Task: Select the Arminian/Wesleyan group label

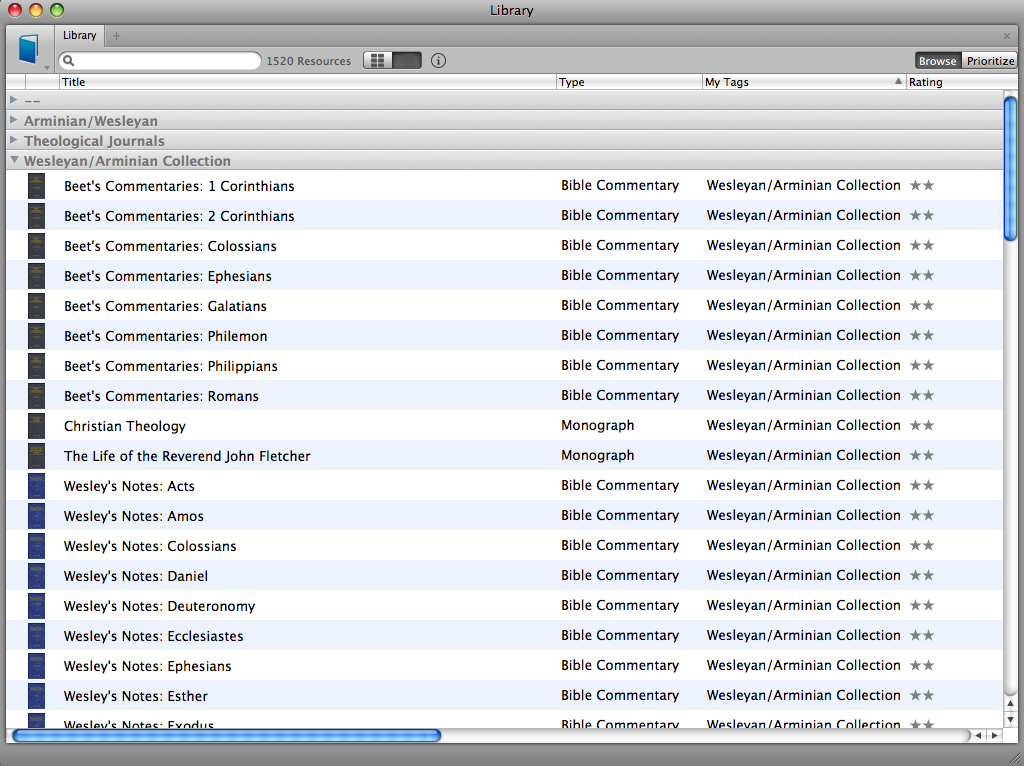Action: (91, 121)
